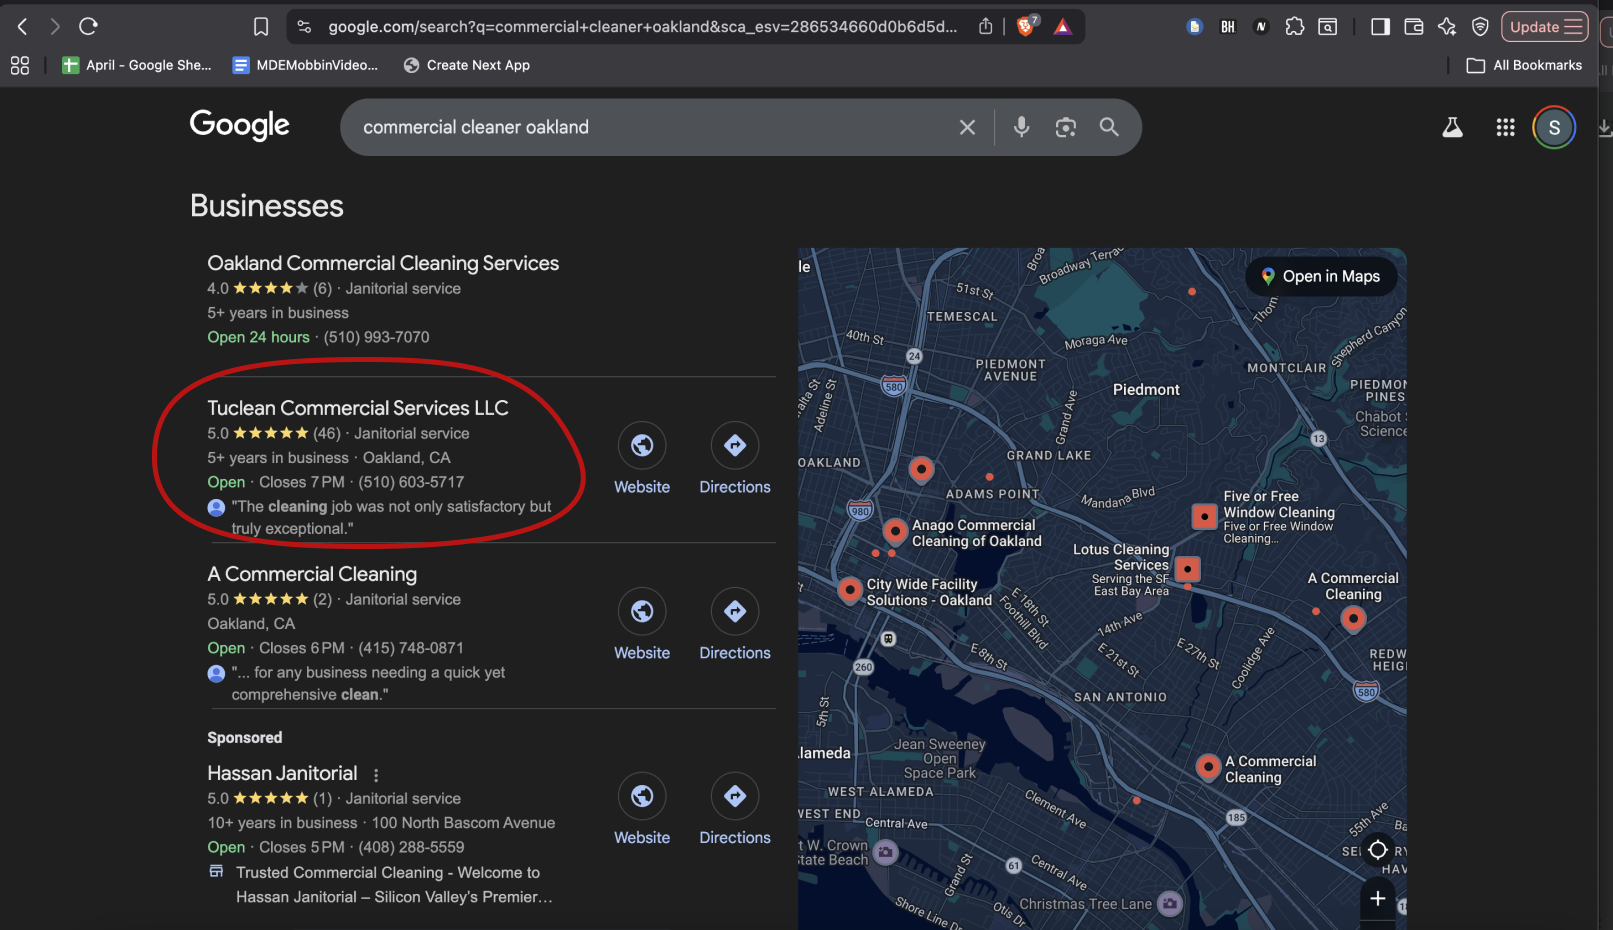
Task: Open Search Labs flask icon
Action: (1452, 127)
